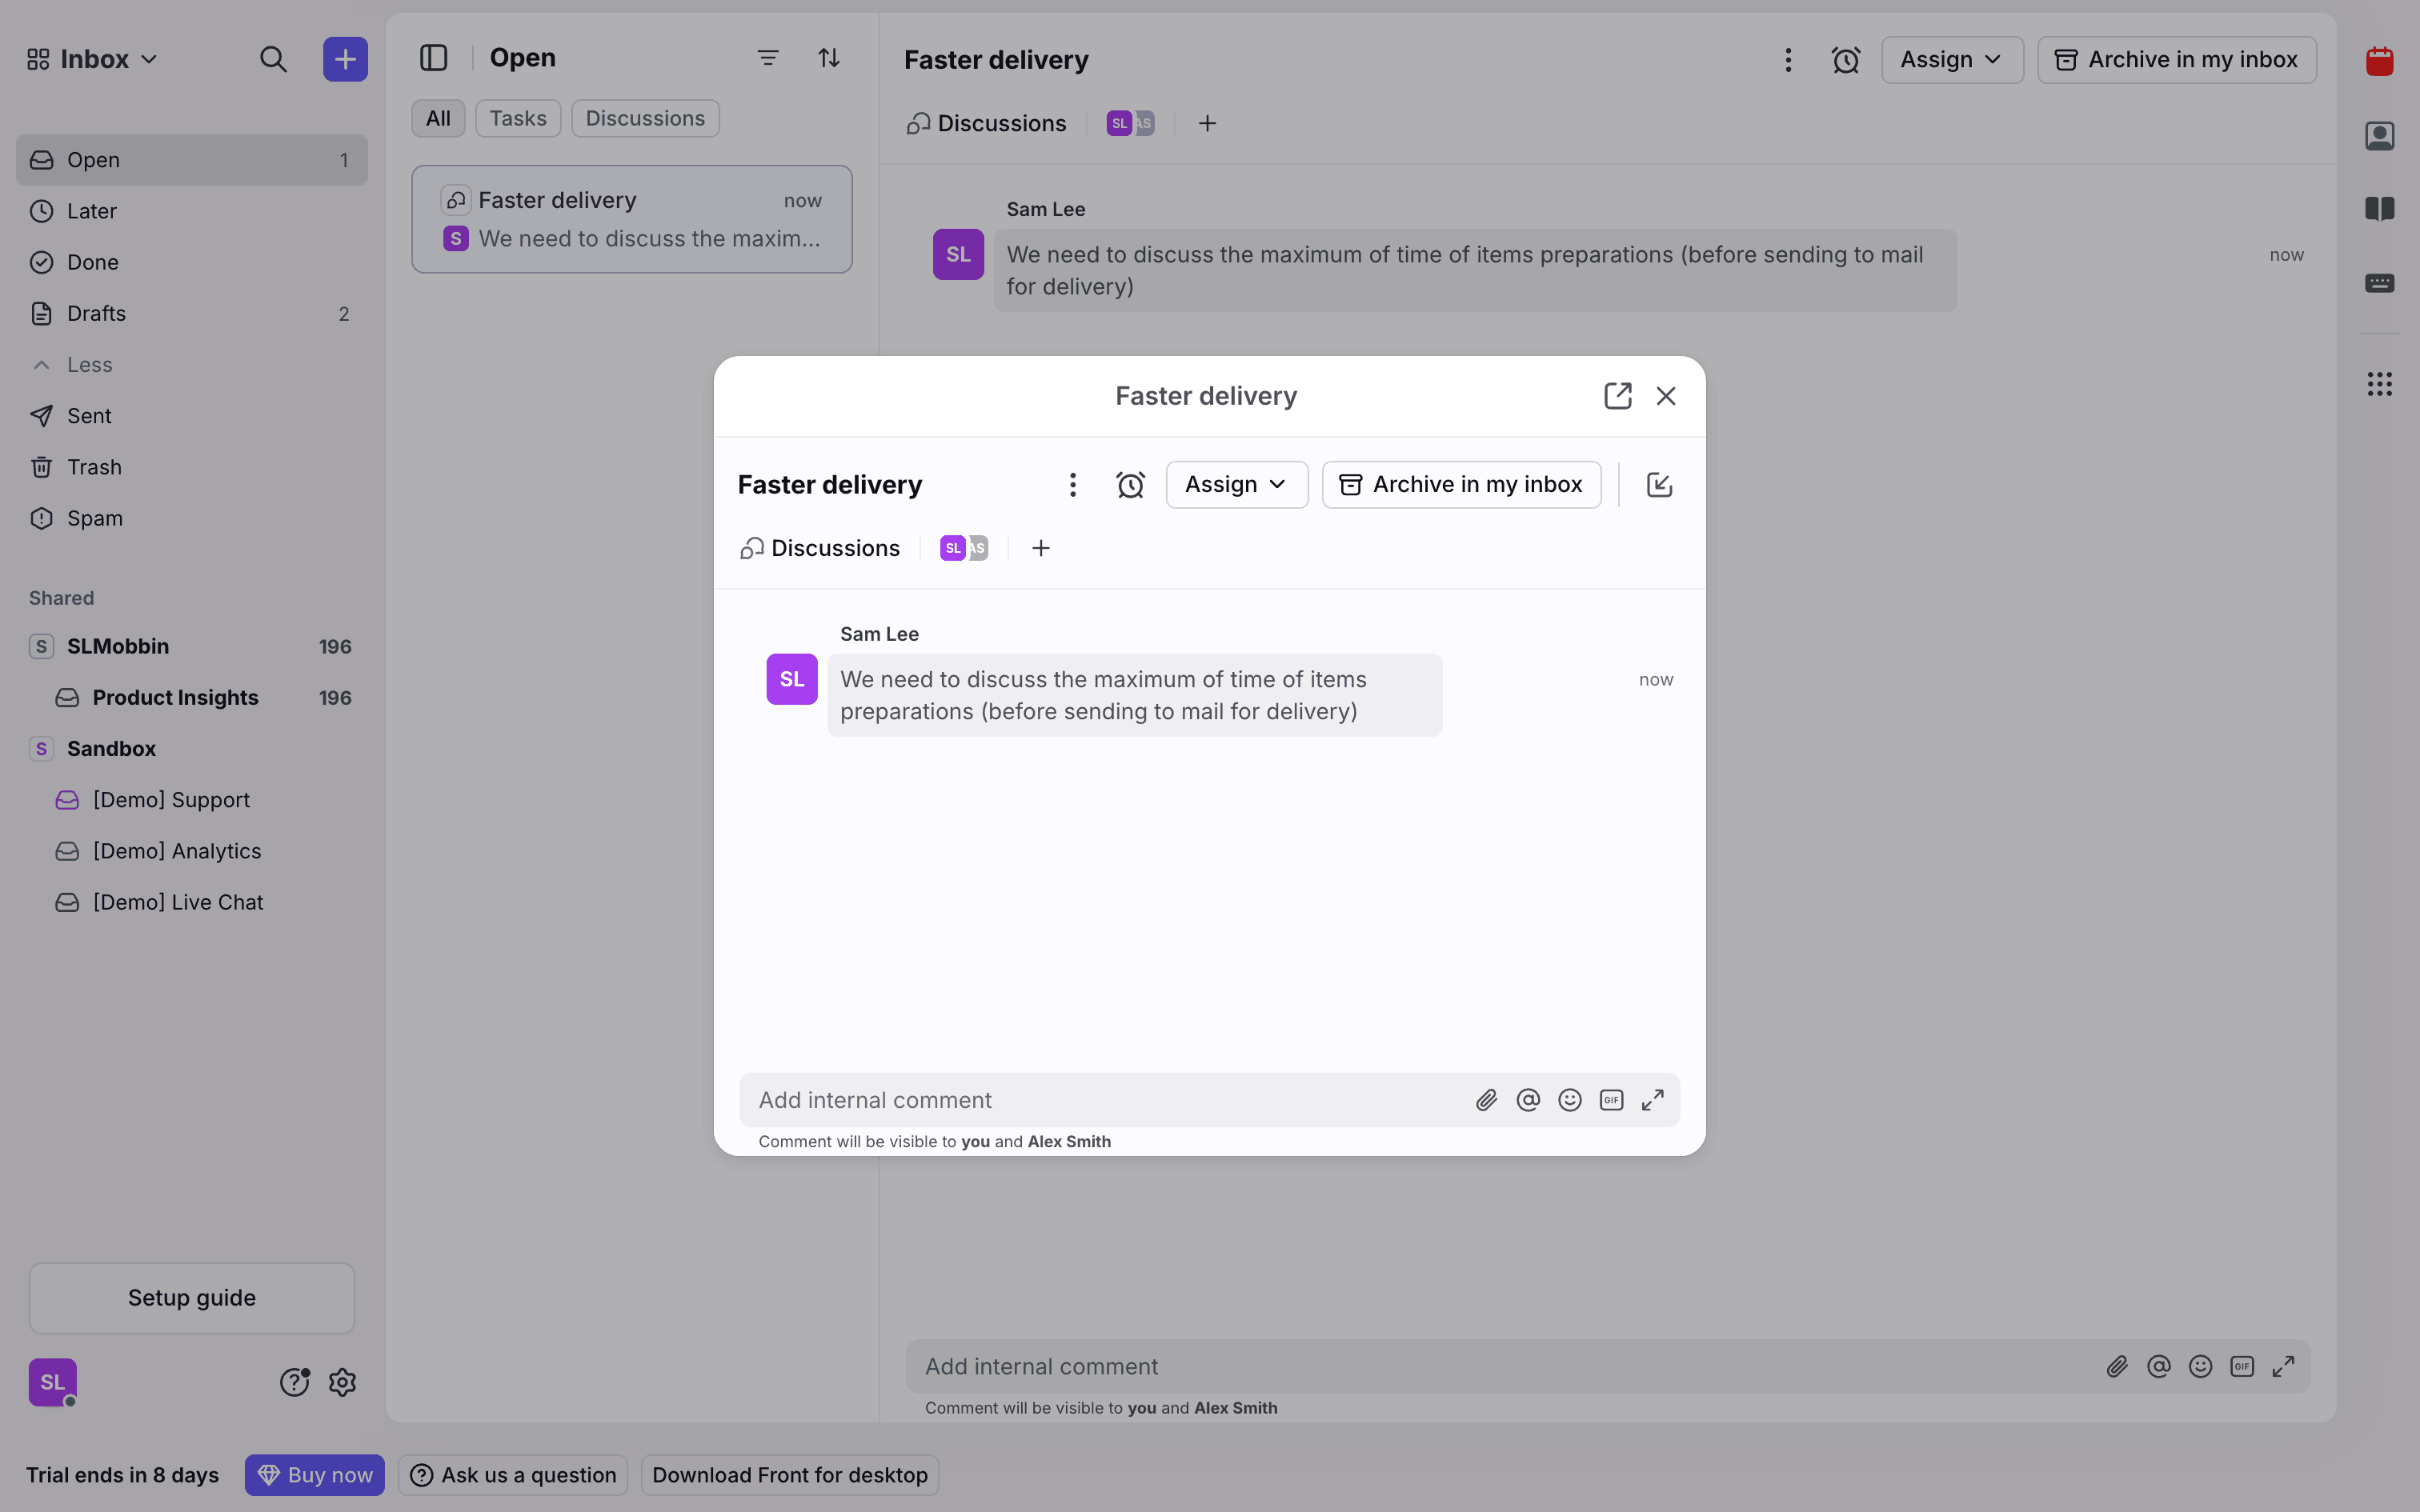Click the Buy now button
This screenshot has width=2420, height=1512.
(314, 1475)
